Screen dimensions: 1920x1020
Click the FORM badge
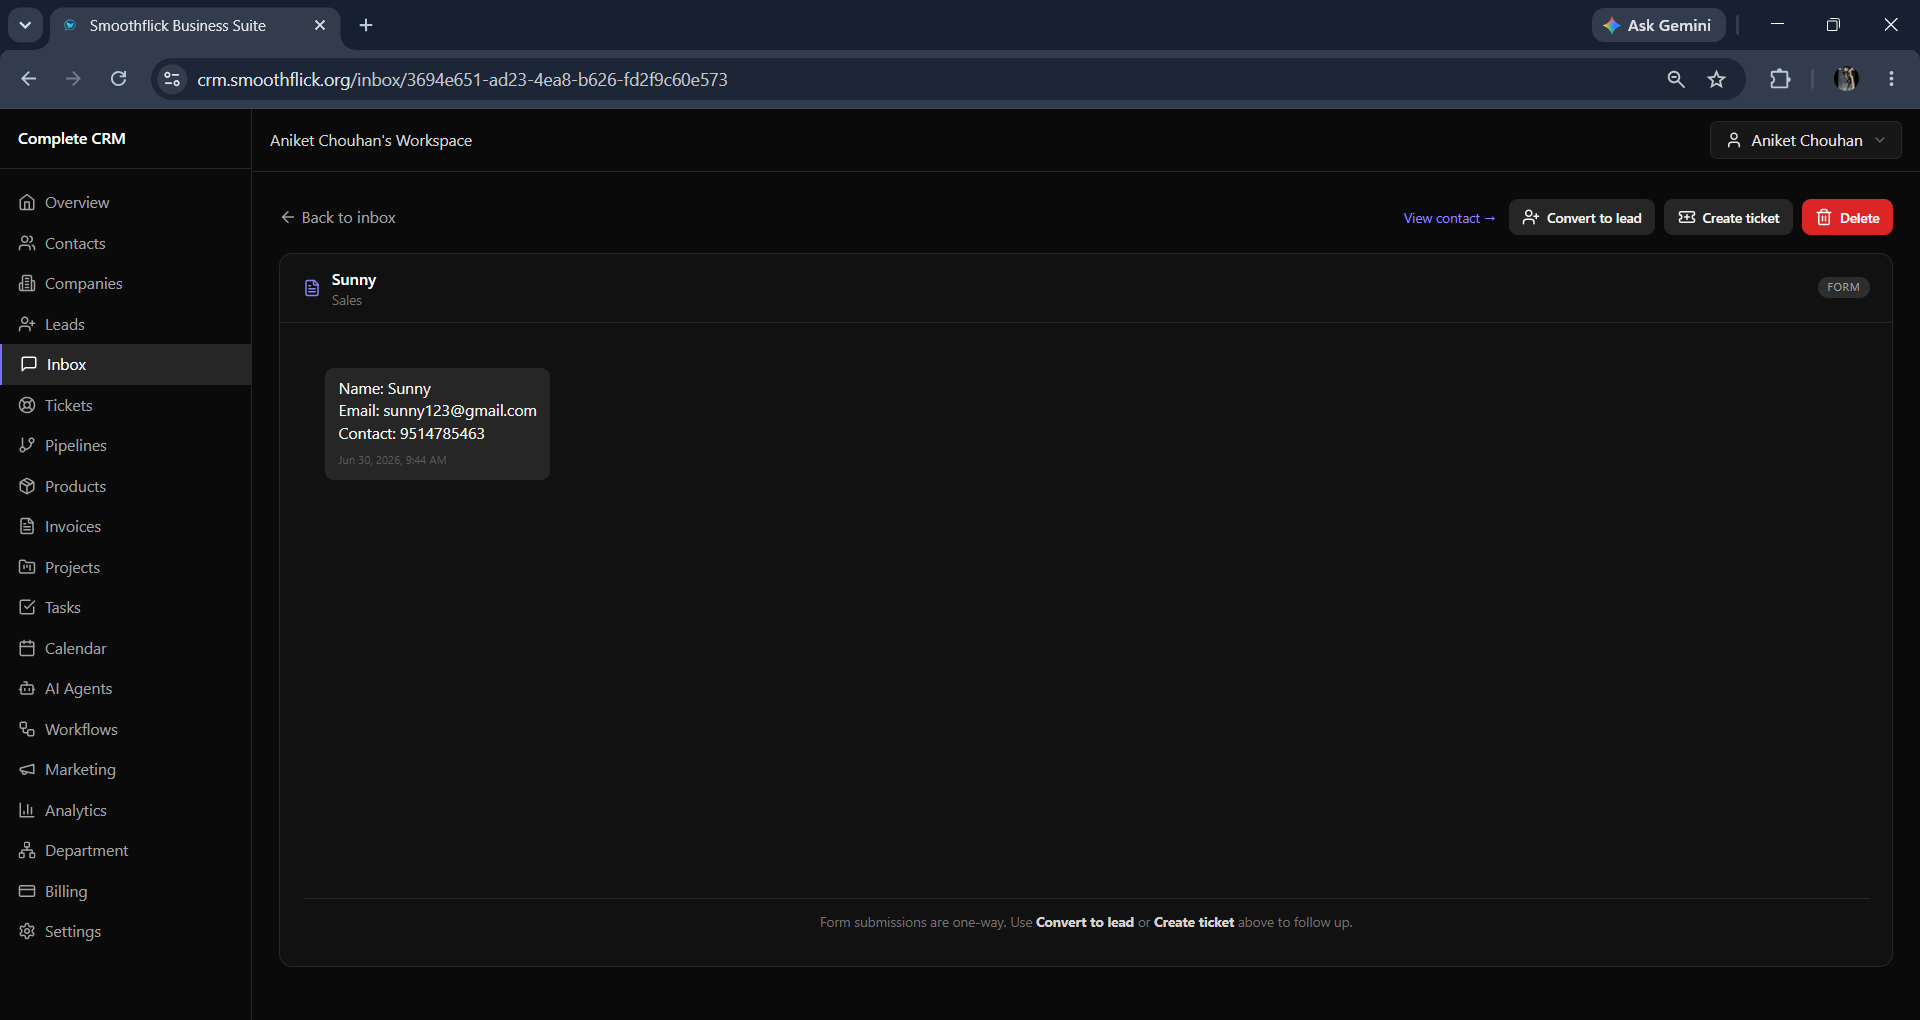click(1843, 287)
